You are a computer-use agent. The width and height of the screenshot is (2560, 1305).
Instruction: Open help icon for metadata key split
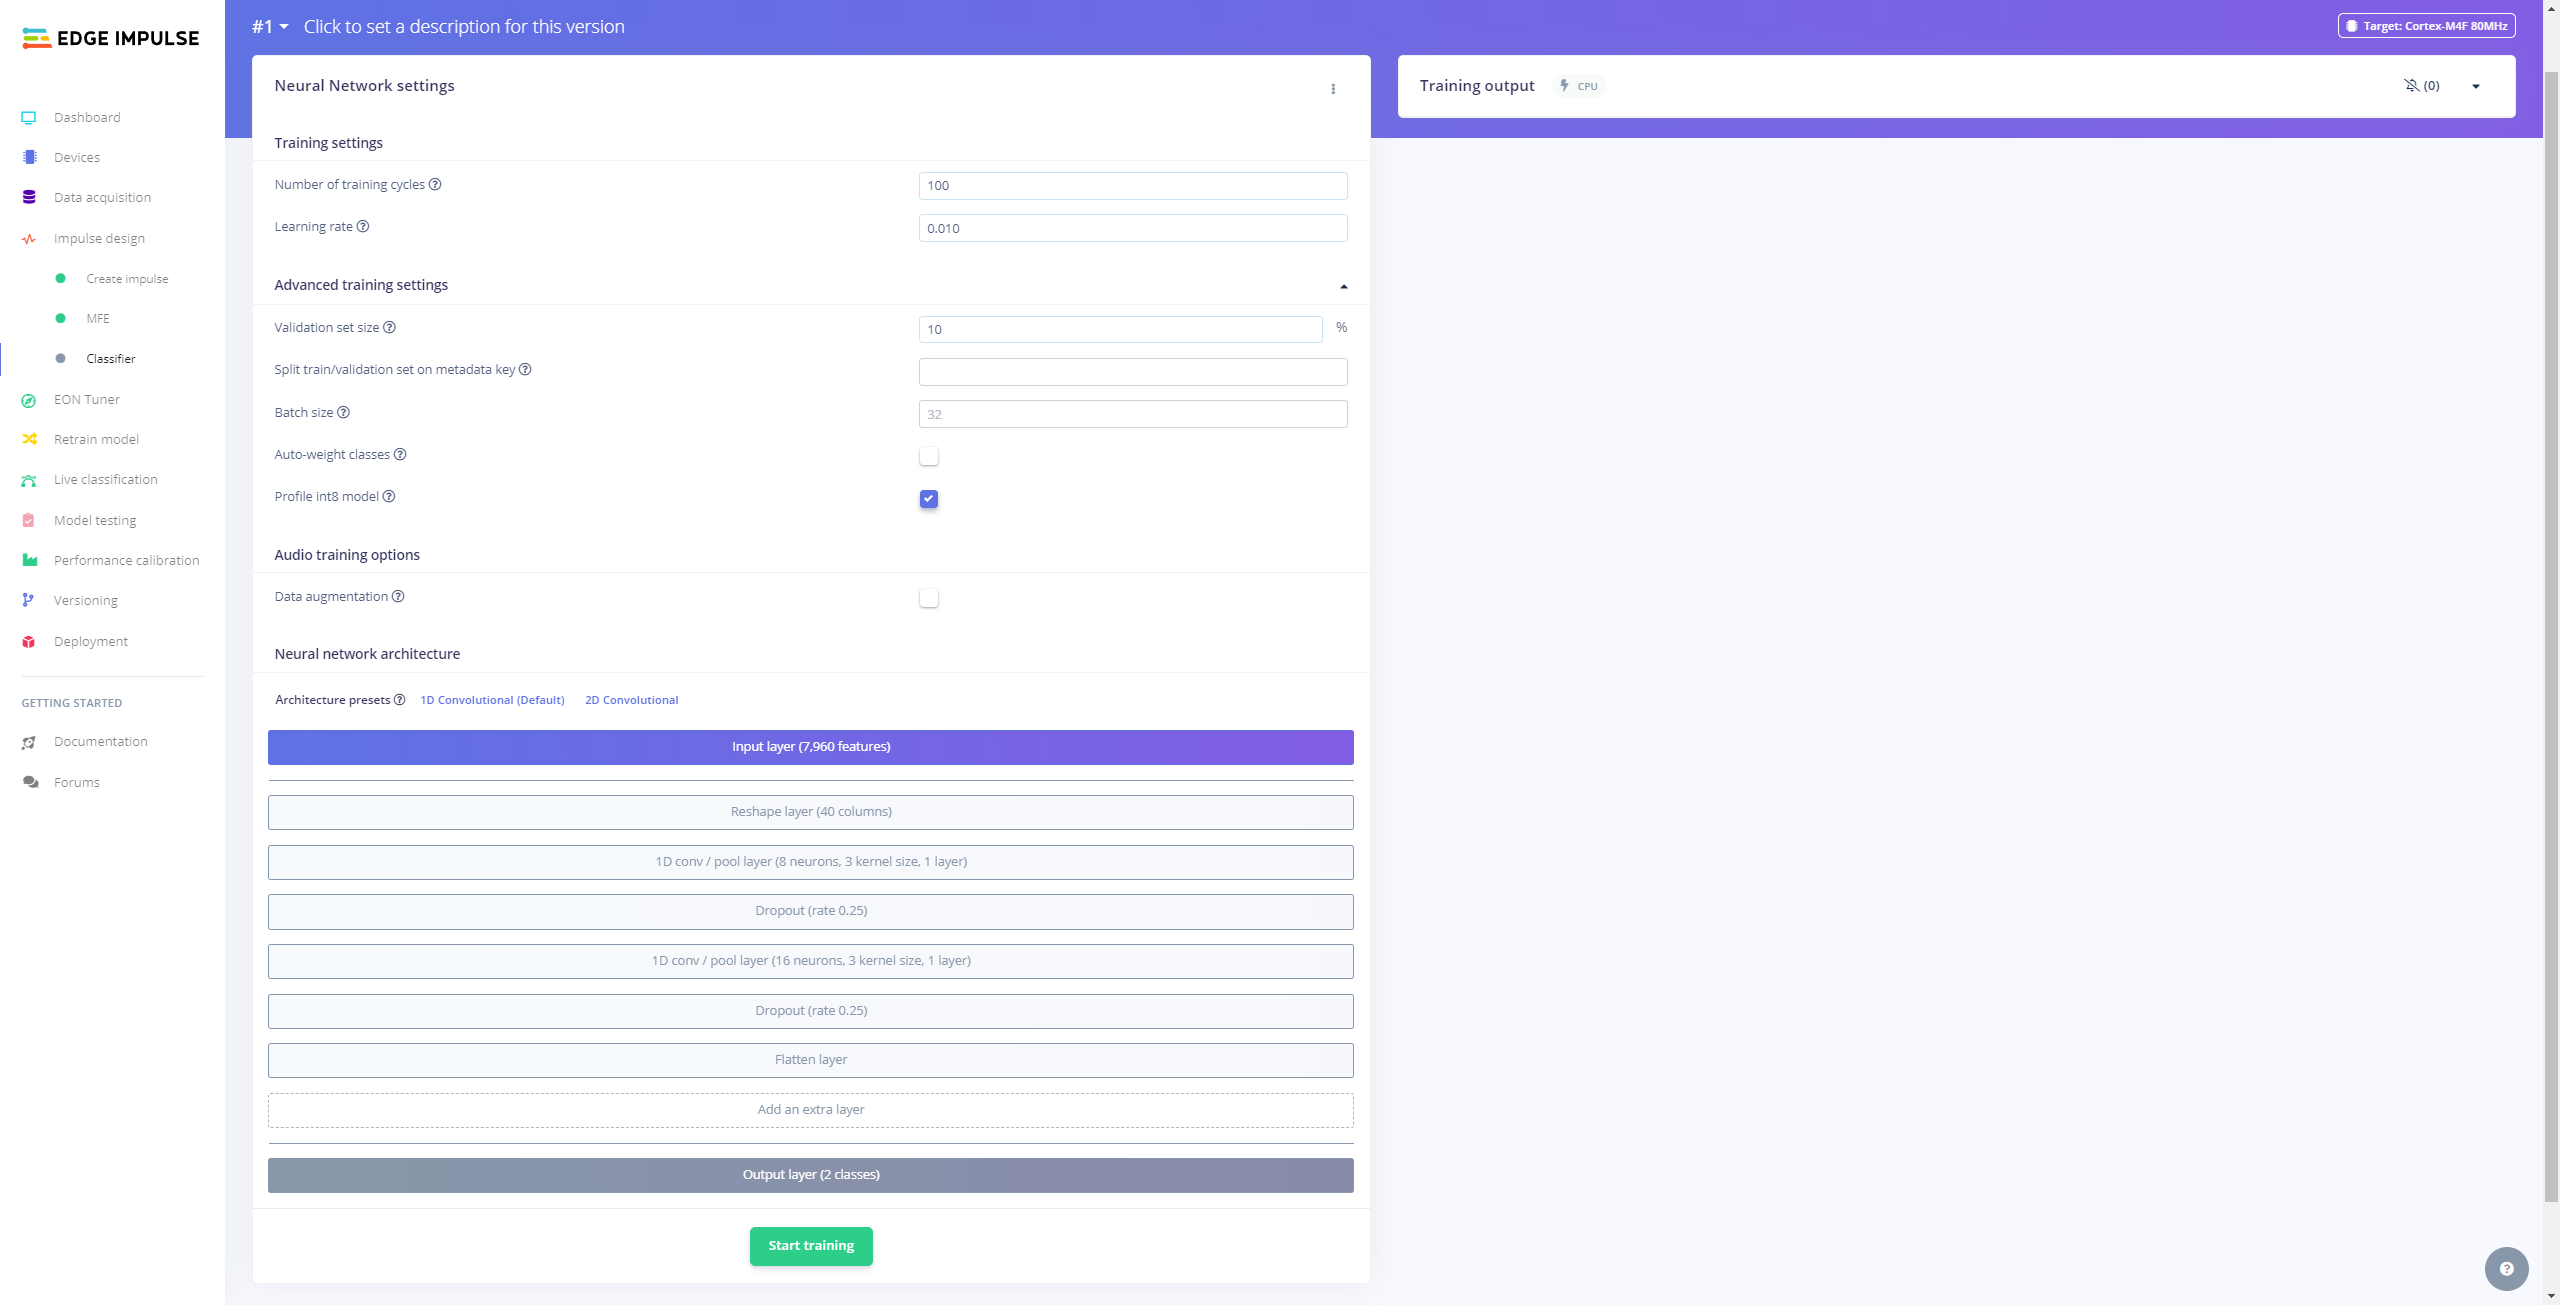pyautogui.click(x=525, y=370)
